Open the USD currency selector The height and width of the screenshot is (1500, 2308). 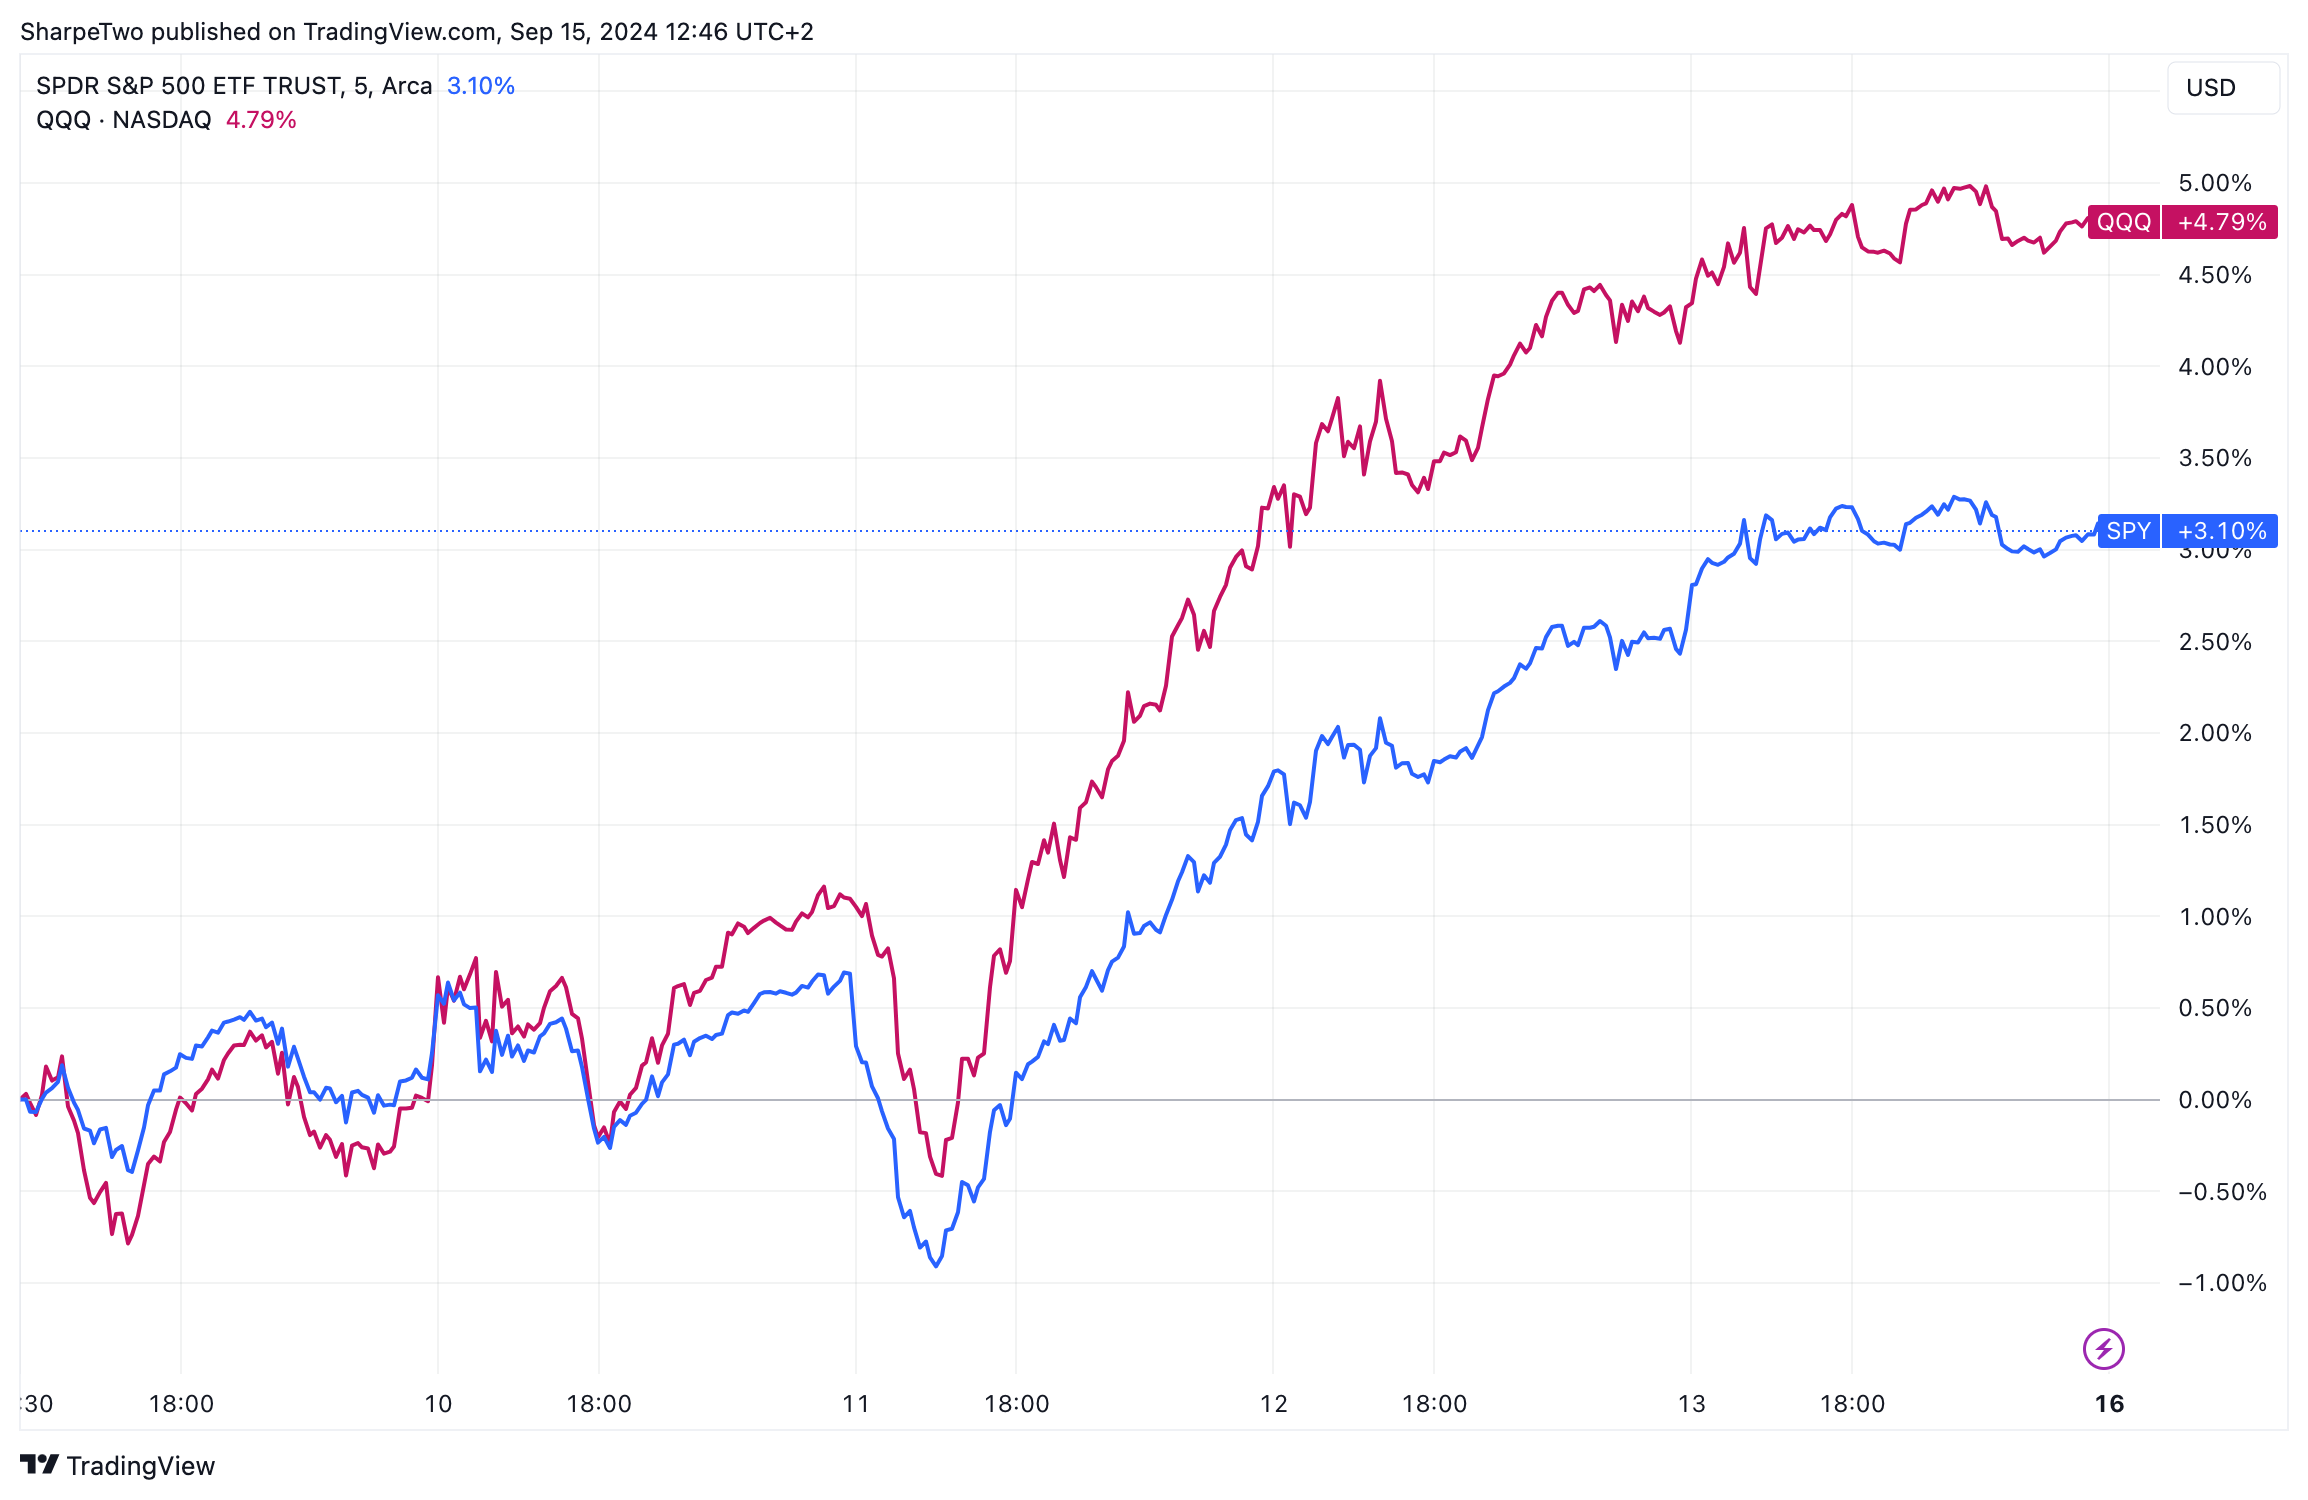(2222, 88)
